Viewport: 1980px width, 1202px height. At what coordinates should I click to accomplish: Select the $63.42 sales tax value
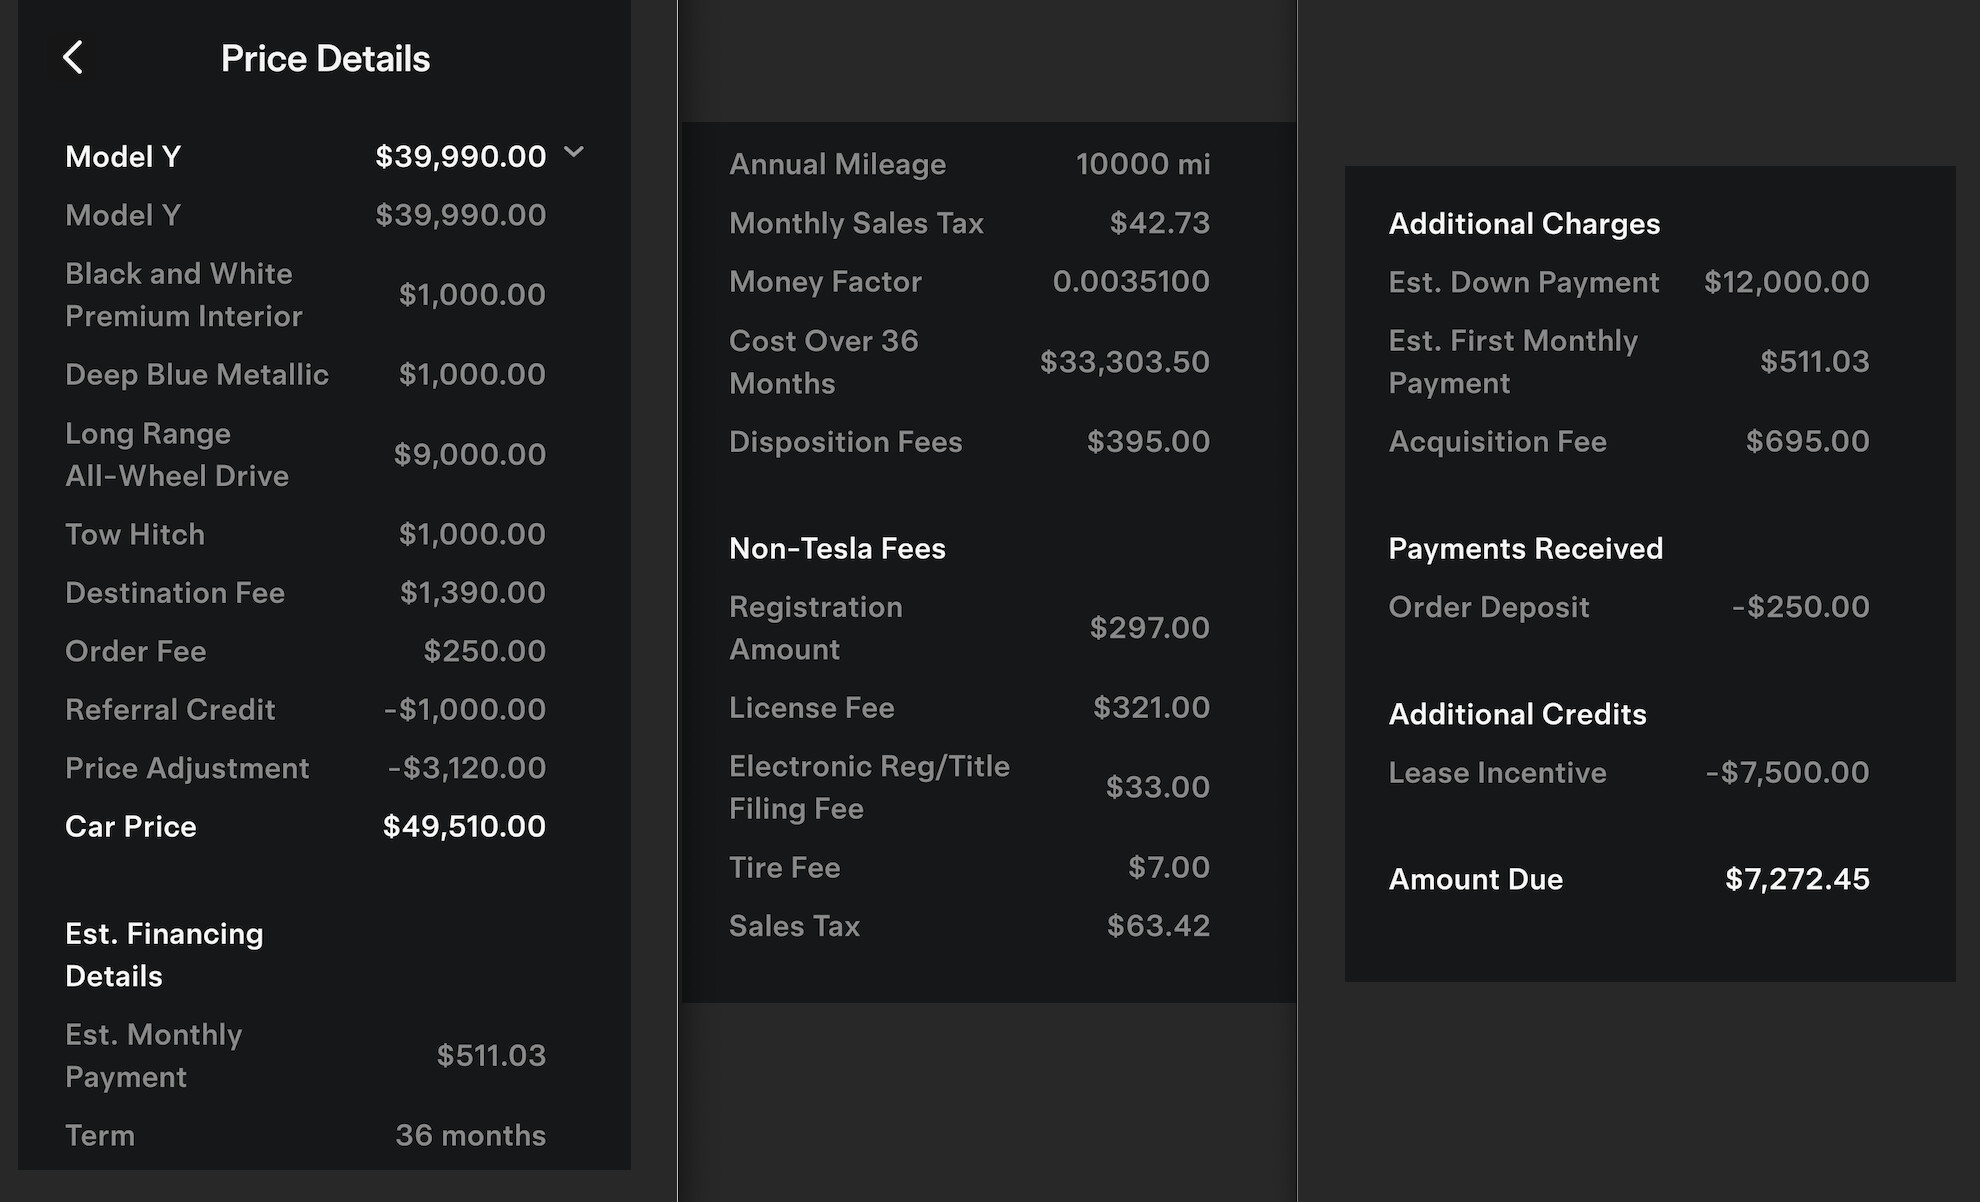click(x=1158, y=926)
